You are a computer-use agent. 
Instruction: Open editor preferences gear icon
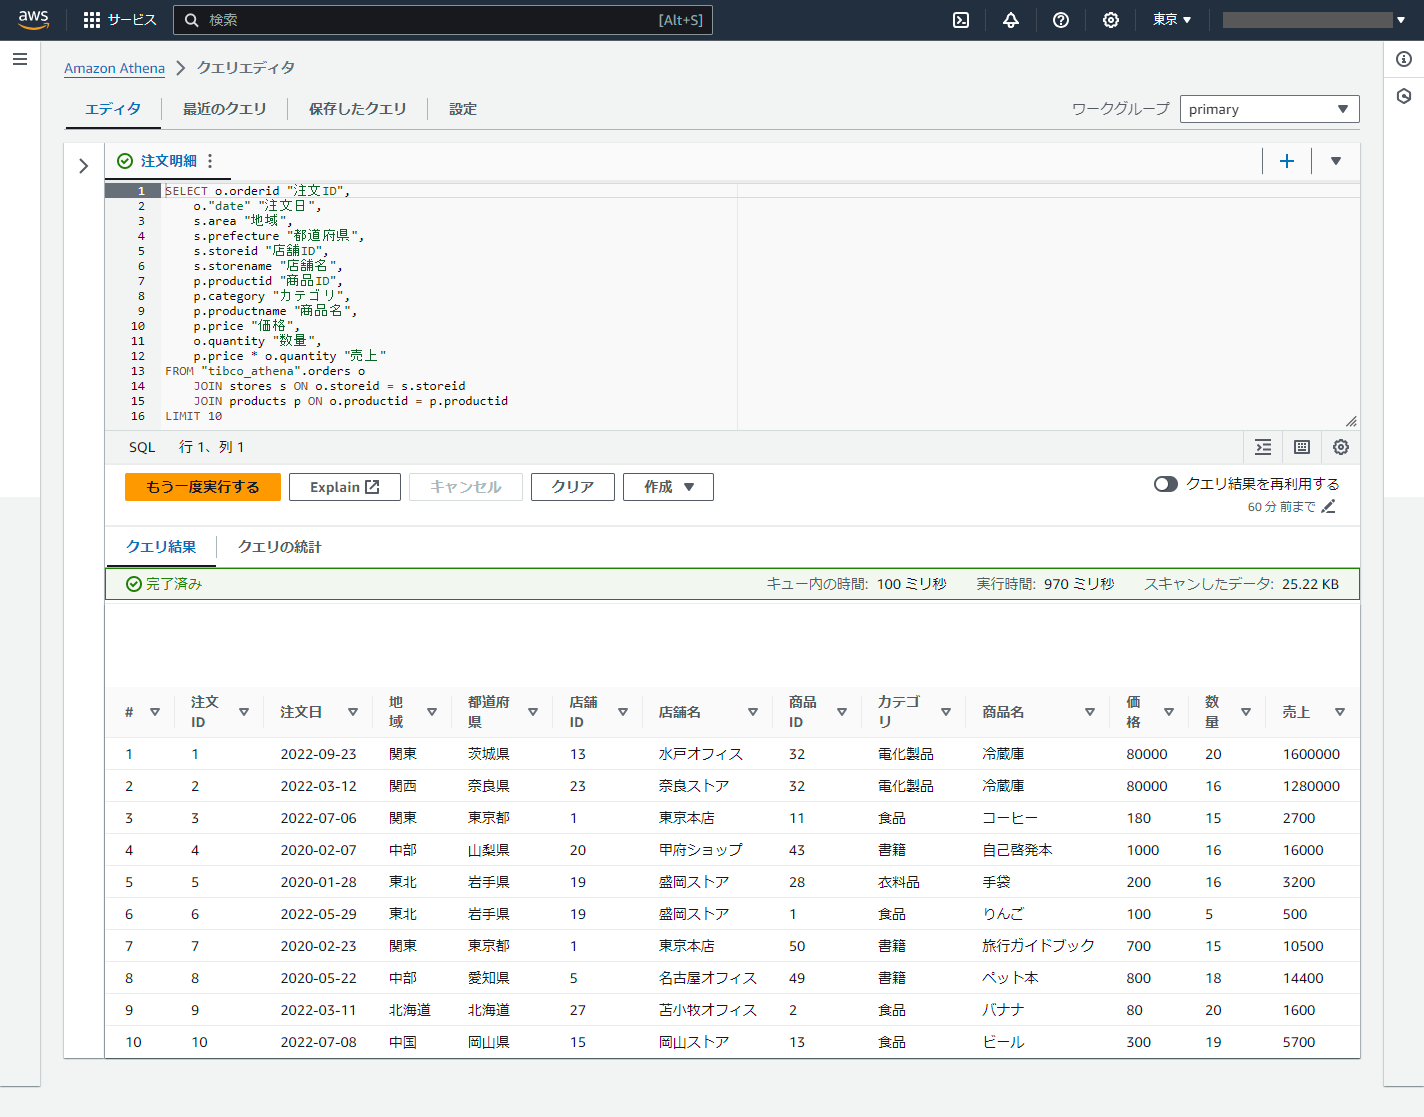coord(1341,447)
